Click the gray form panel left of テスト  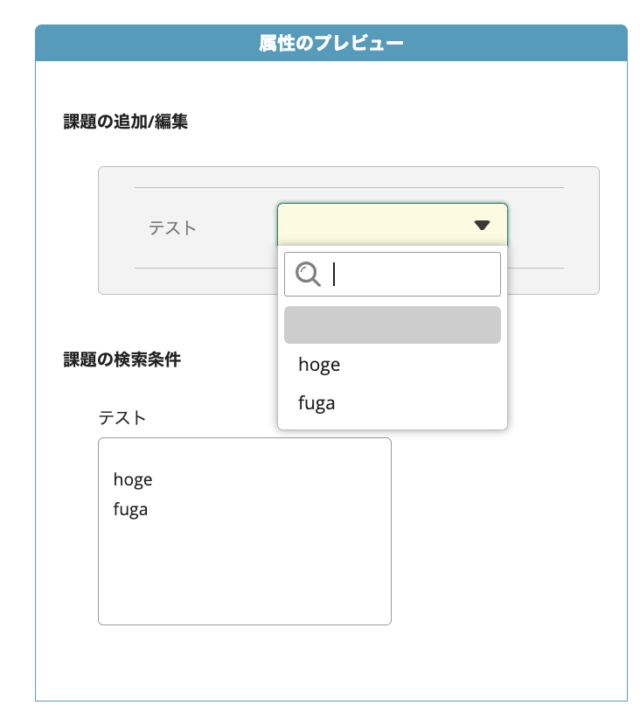click(117, 230)
